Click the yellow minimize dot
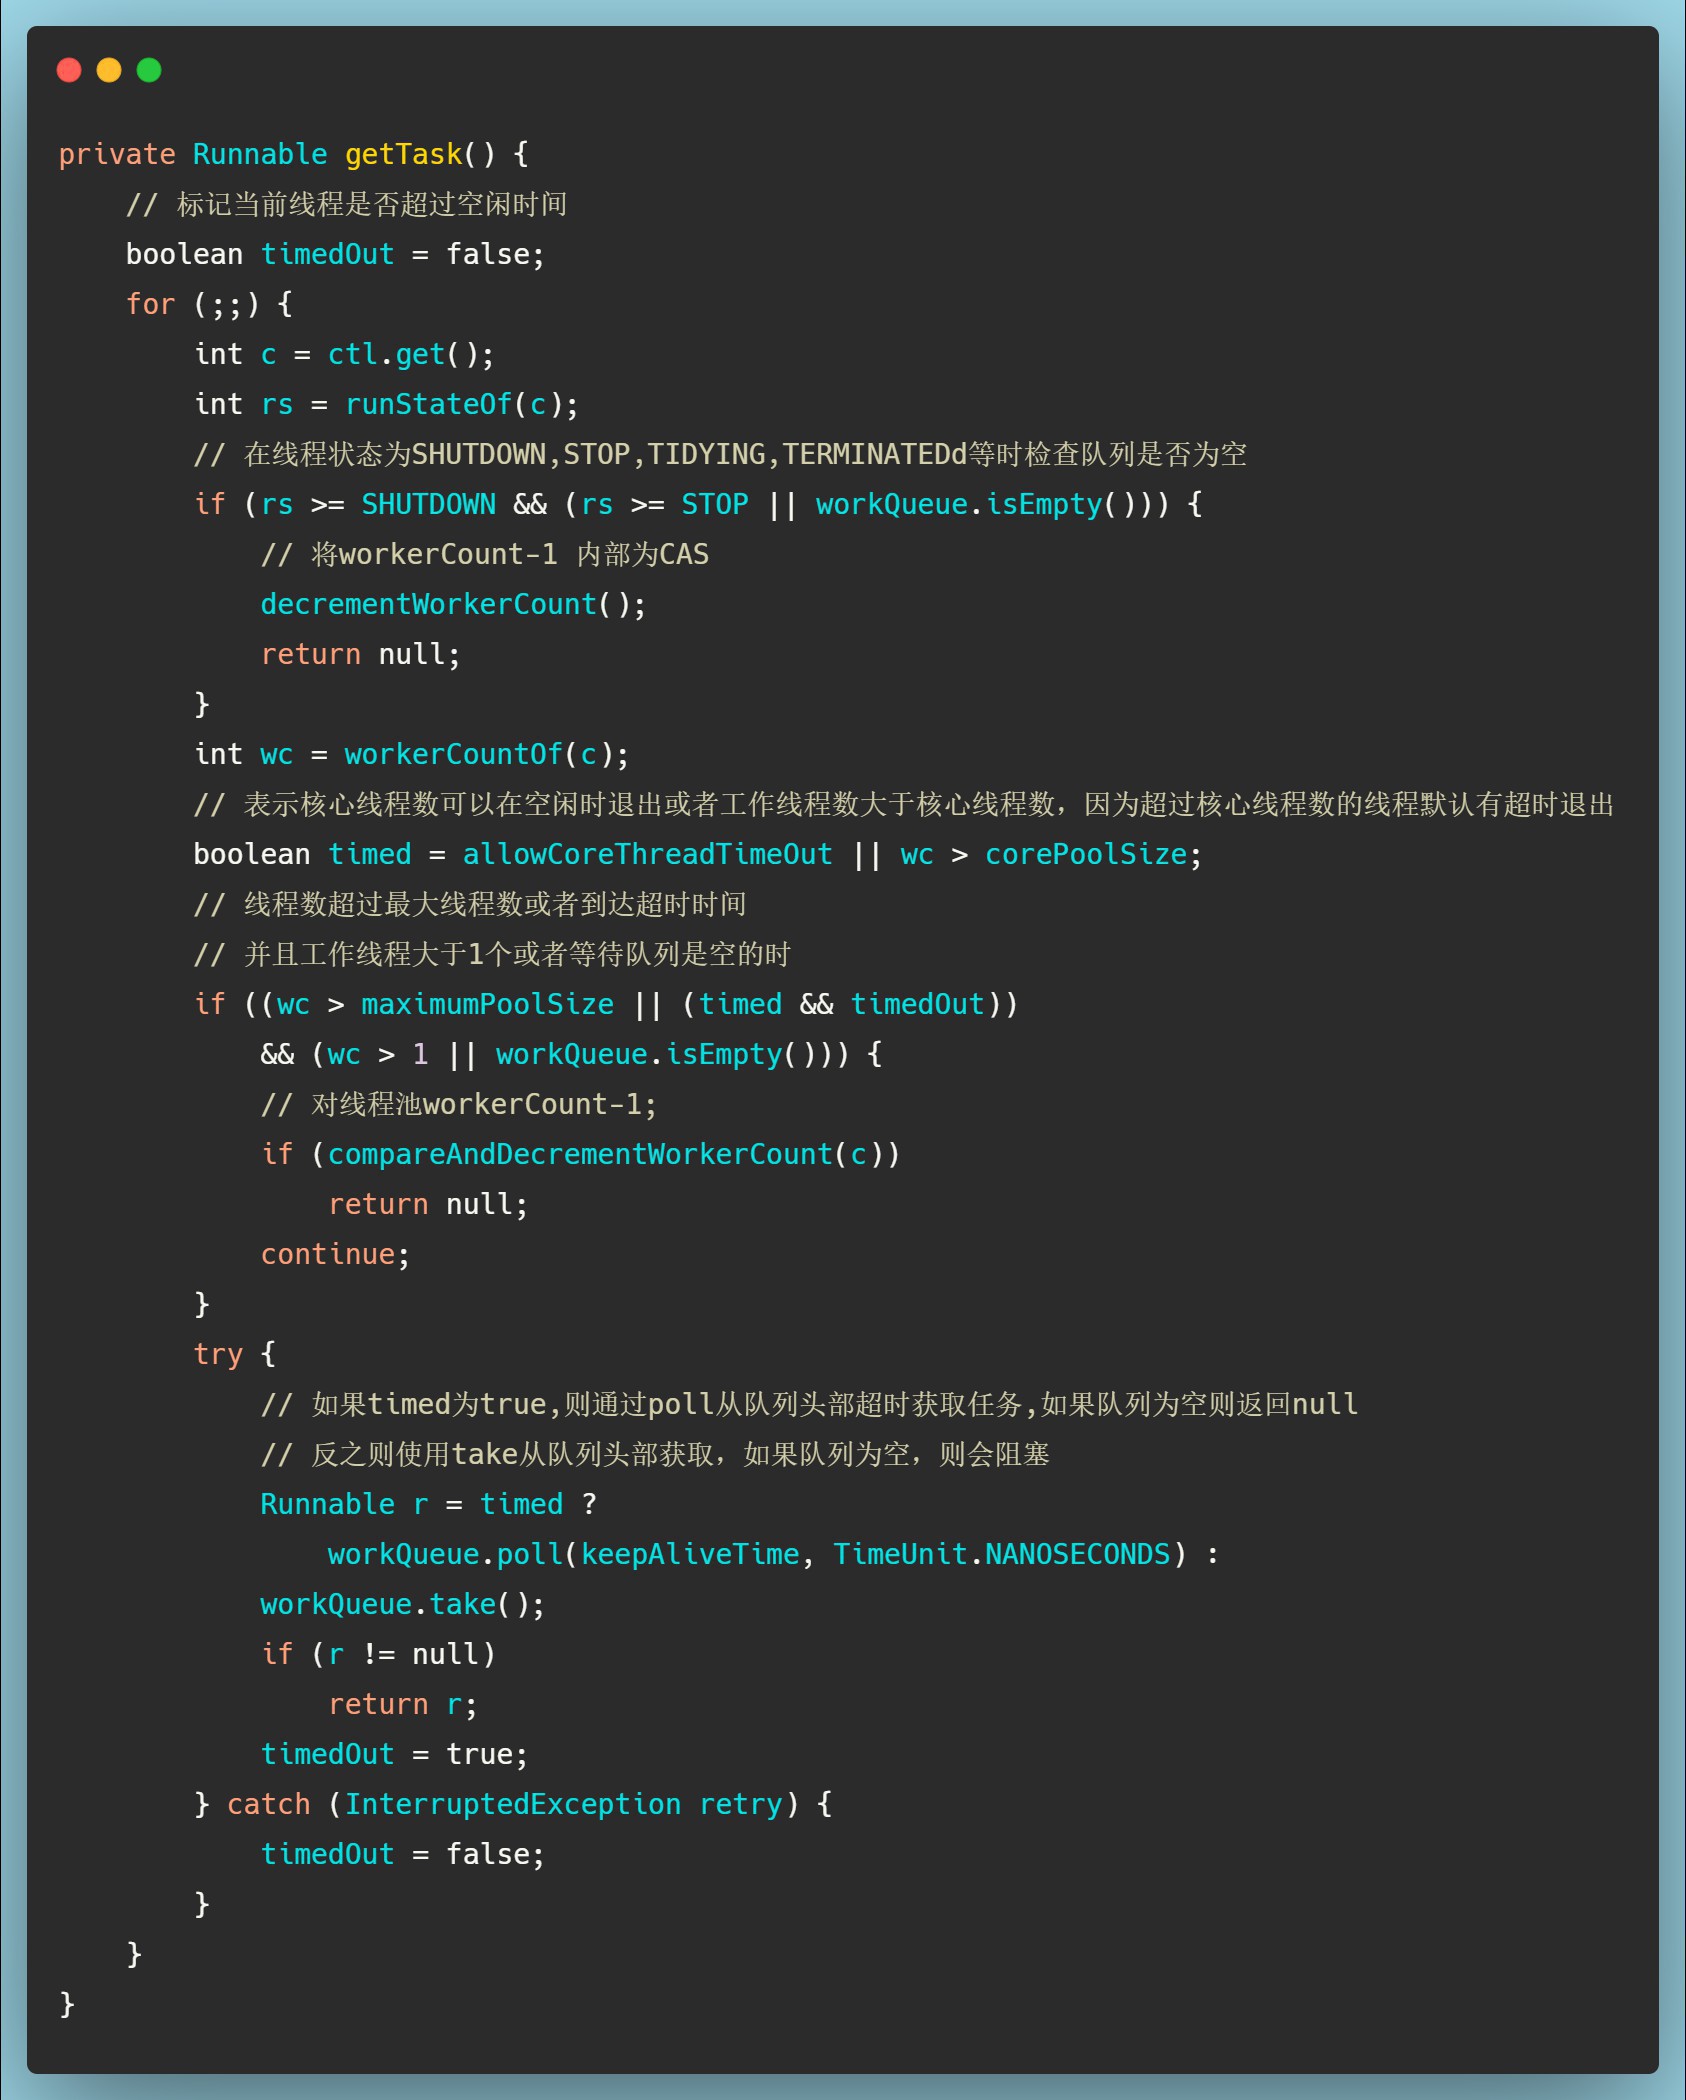Screen dimensions: 1686x2100 pos(109,70)
